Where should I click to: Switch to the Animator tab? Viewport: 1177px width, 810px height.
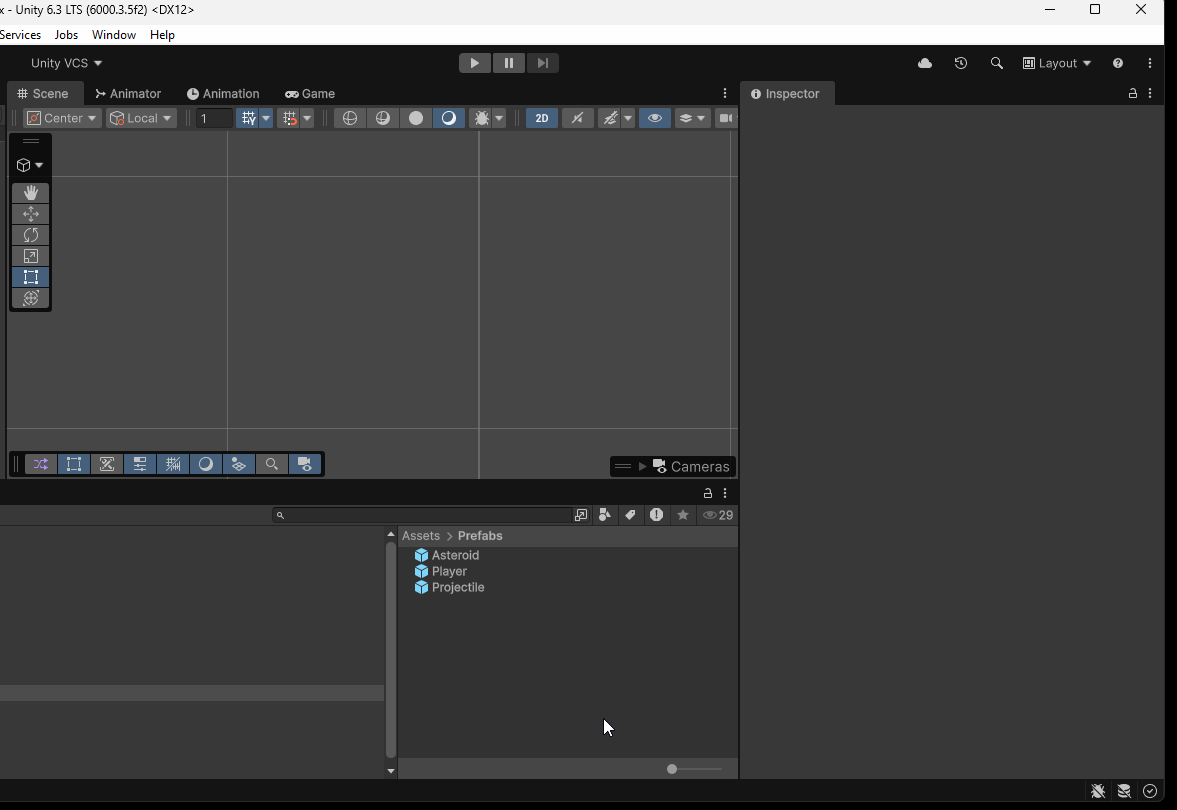coord(128,94)
